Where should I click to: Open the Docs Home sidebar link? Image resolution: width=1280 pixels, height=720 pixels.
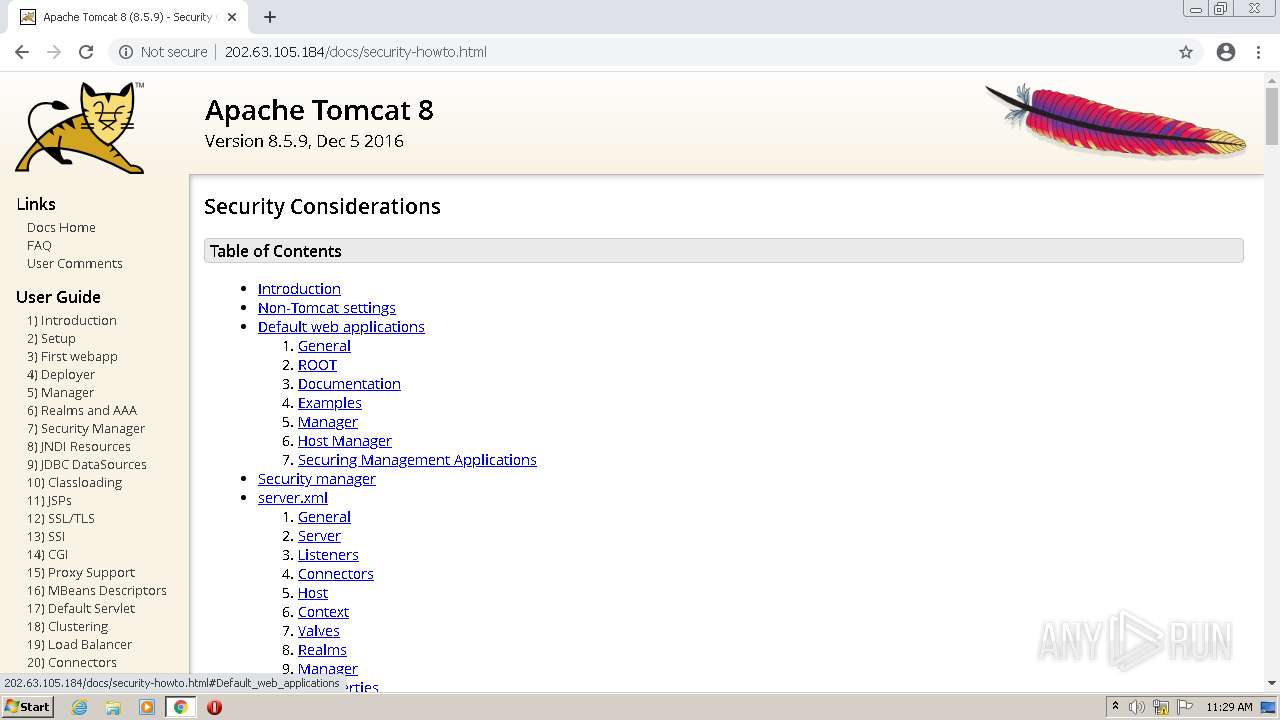(x=61, y=227)
